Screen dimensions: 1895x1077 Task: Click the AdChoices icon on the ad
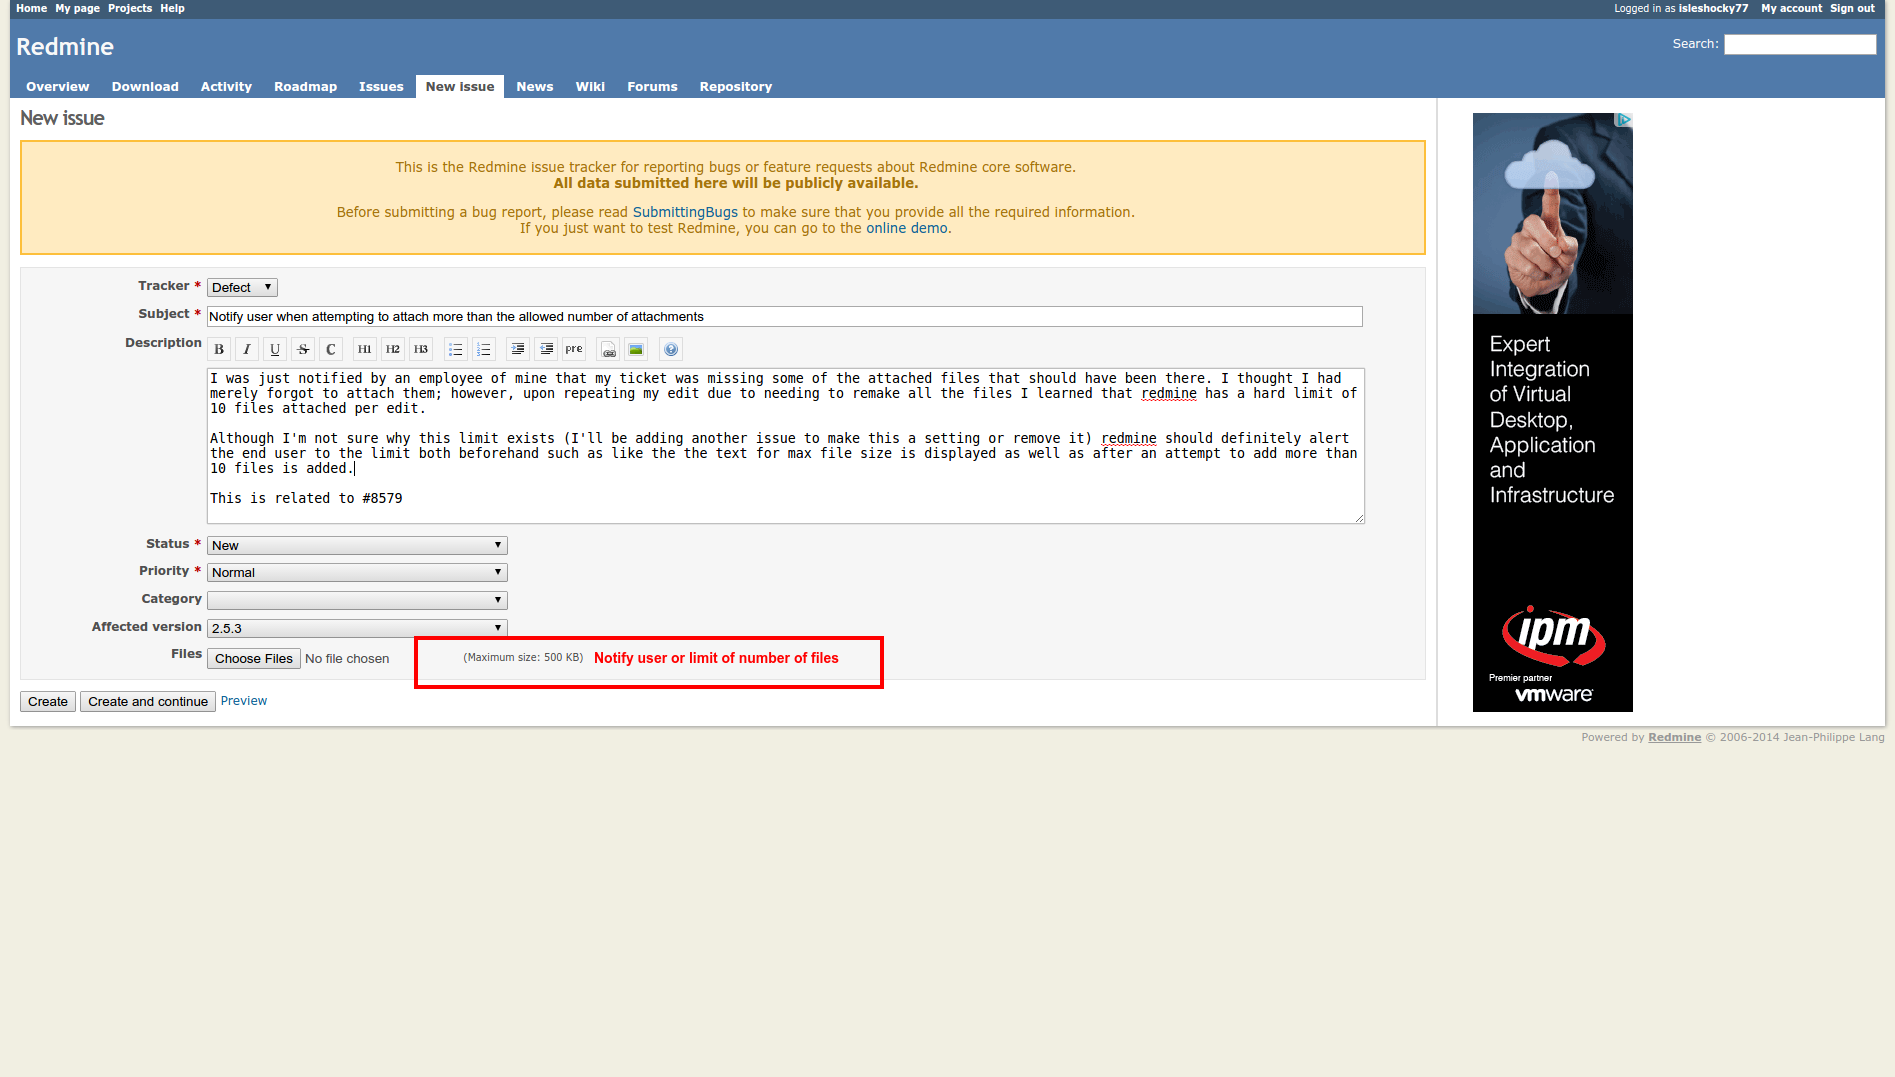pos(1624,120)
